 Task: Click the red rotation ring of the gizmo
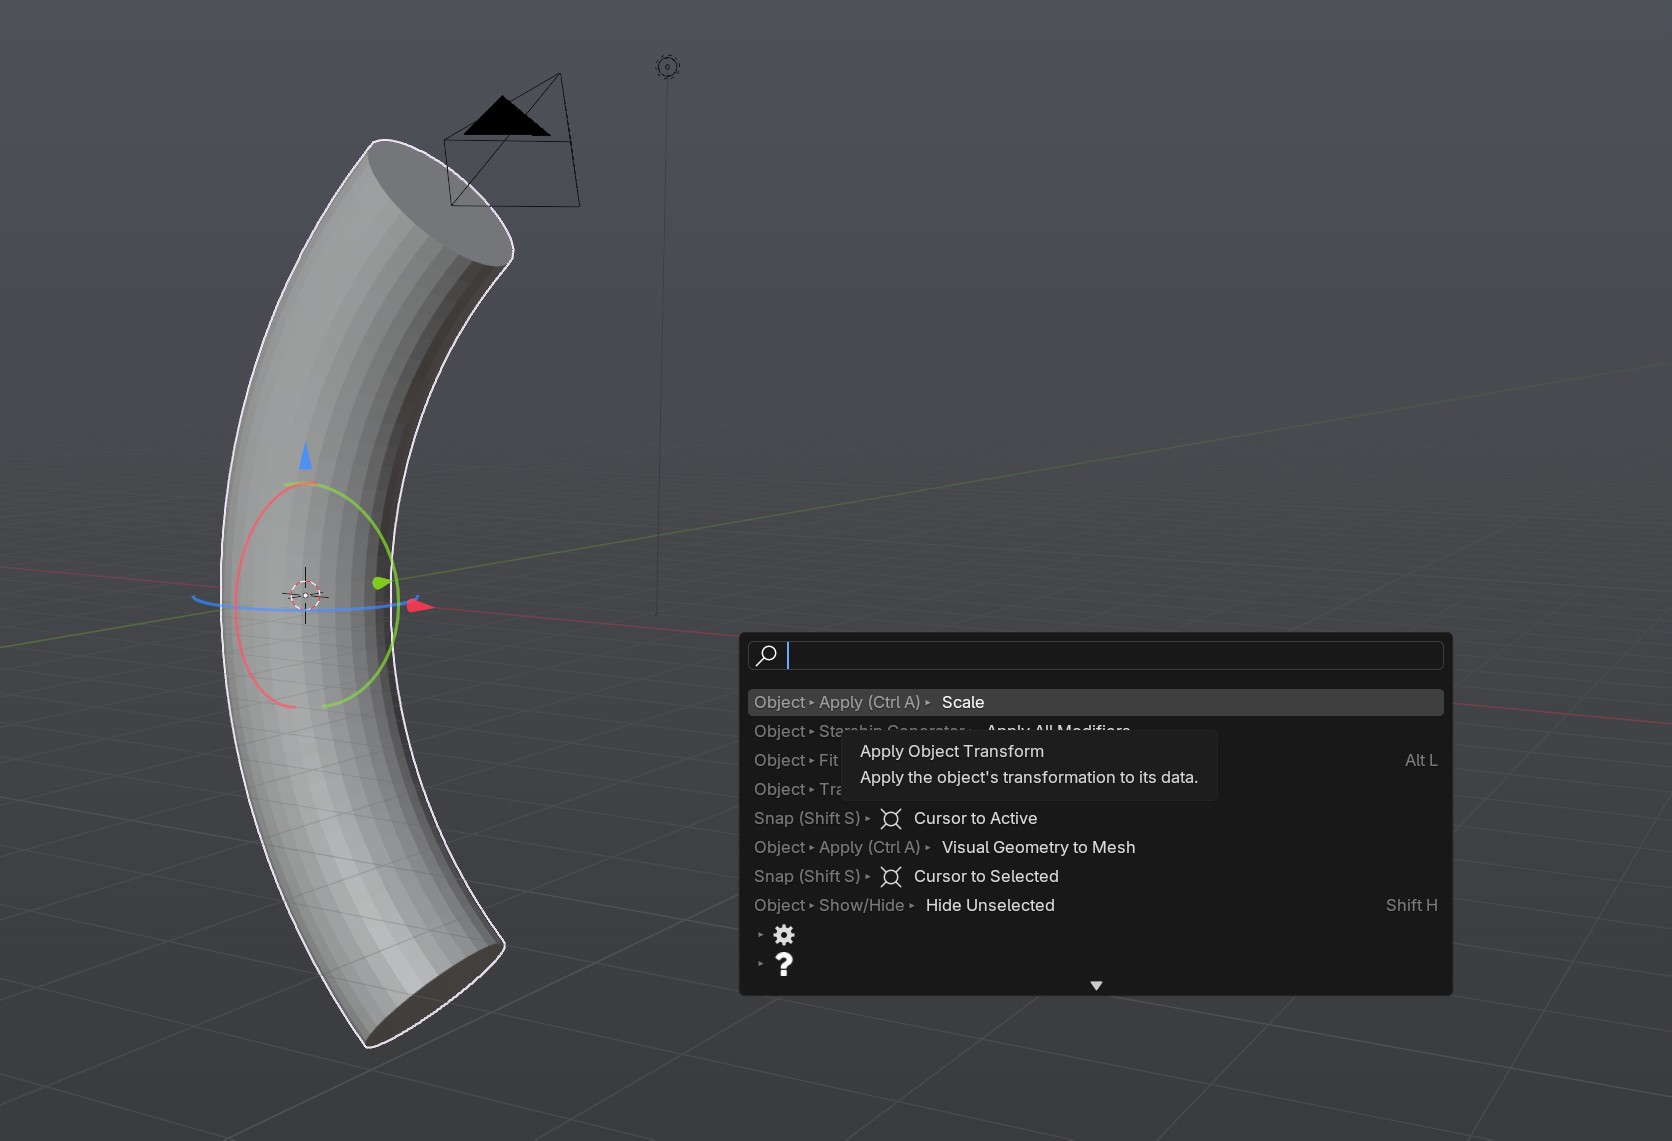tap(239, 600)
